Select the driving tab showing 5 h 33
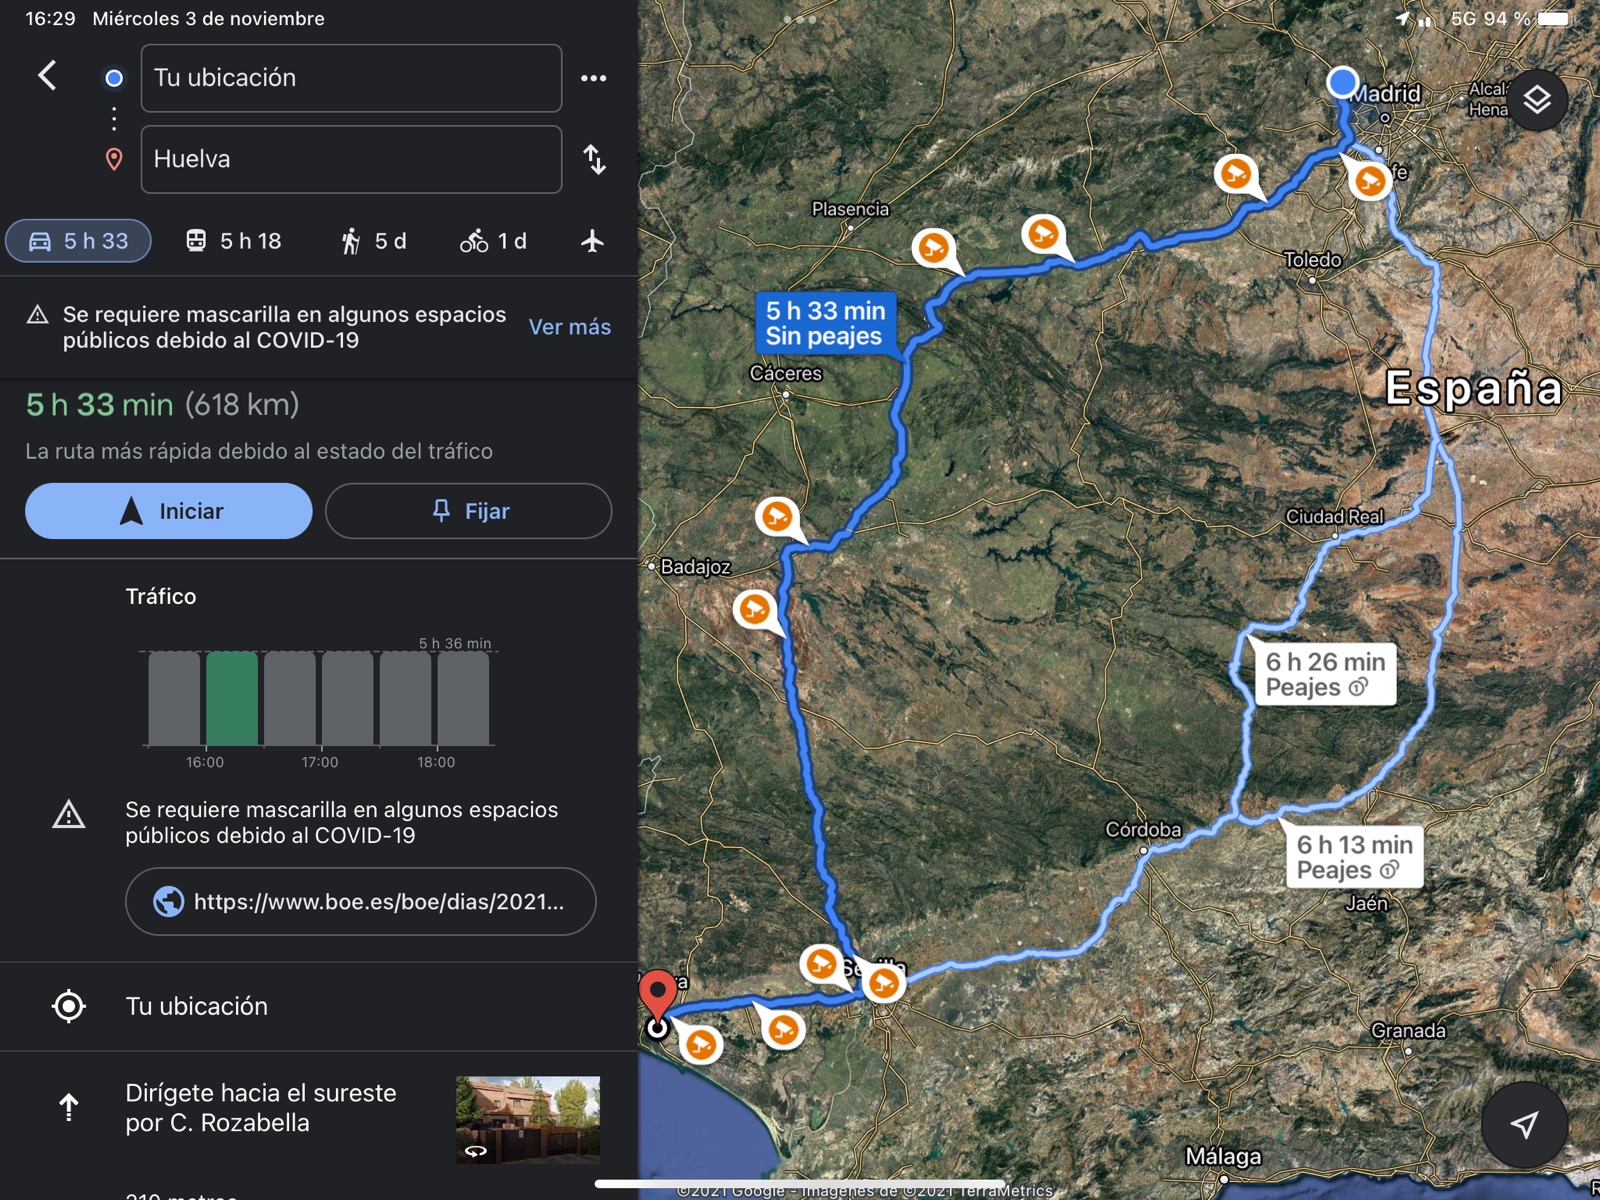Screen dimensions: 1600x1200 pos(79,241)
